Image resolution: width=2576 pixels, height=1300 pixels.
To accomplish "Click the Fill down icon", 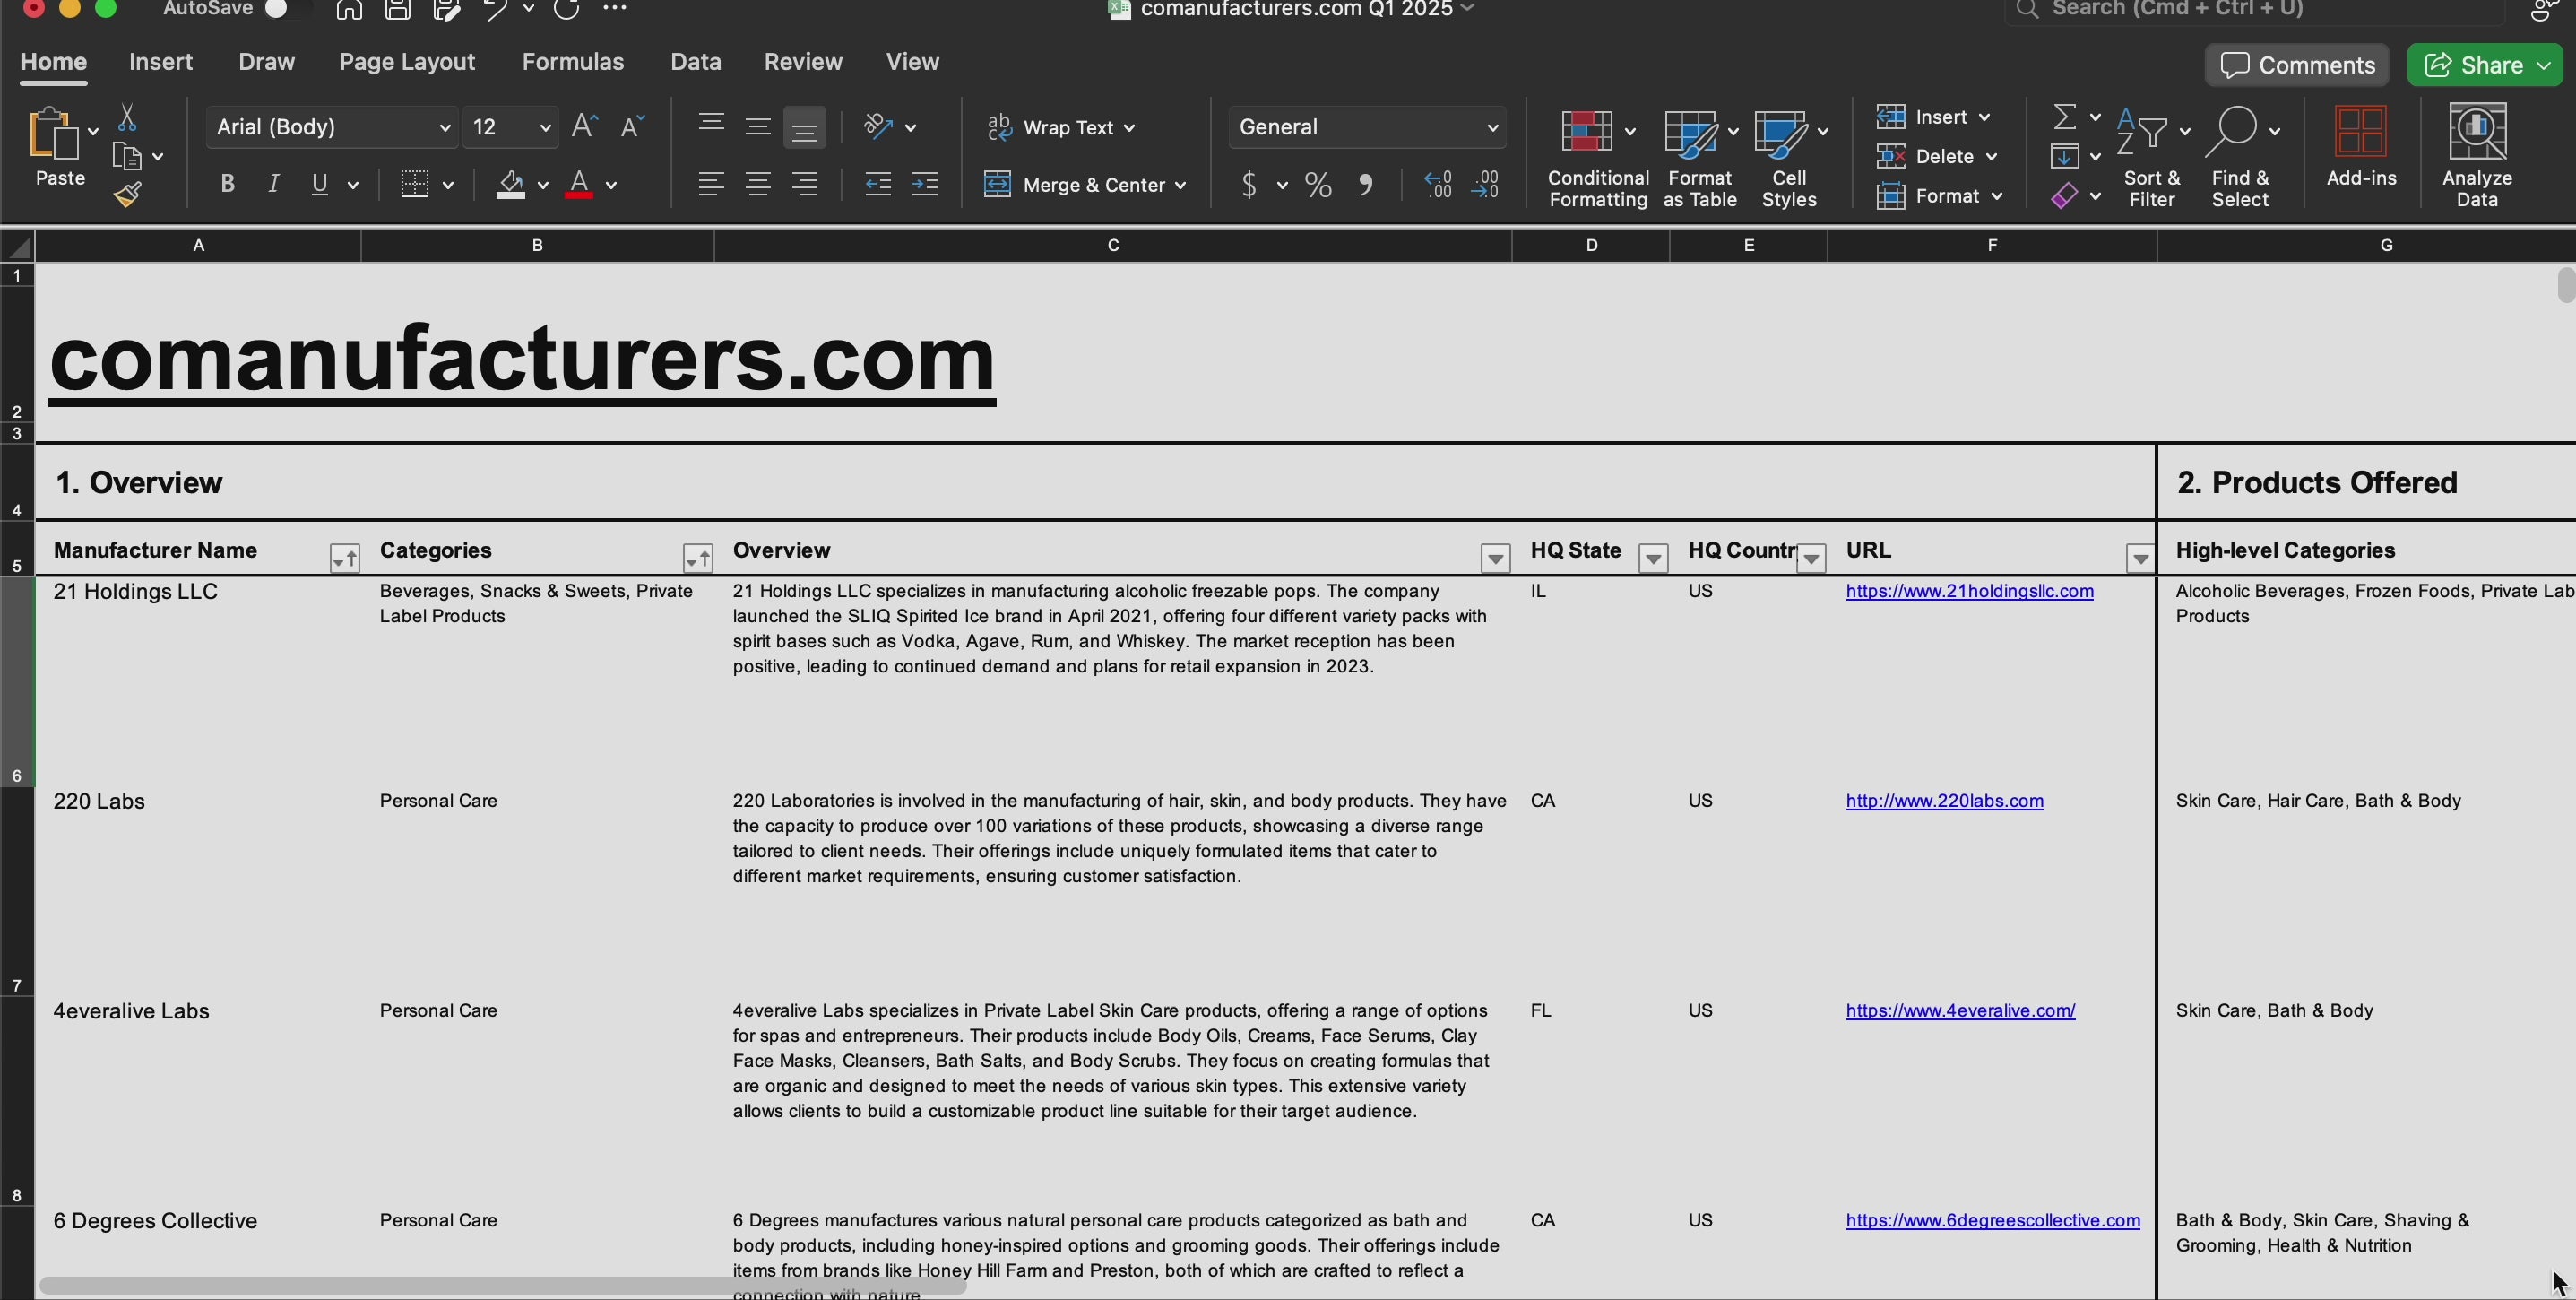I will pos(2065,156).
